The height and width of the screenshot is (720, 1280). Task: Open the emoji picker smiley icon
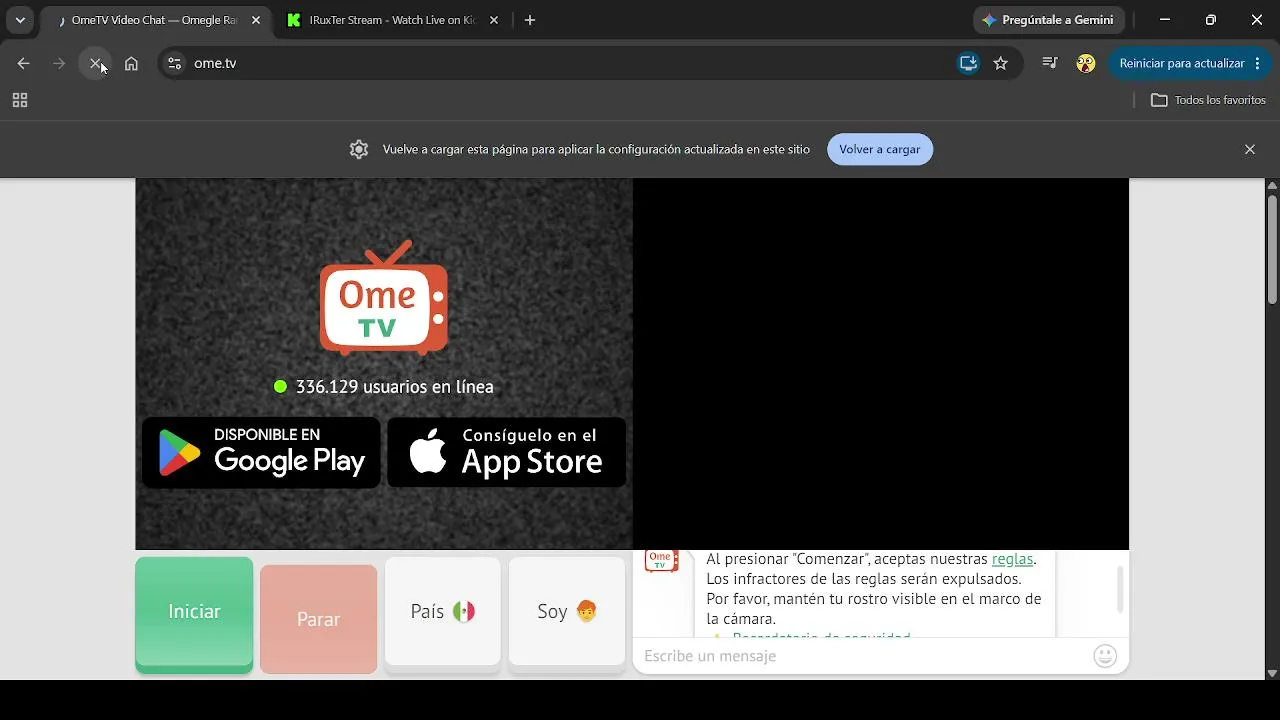pyautogui.click(x=1105, y=656)
